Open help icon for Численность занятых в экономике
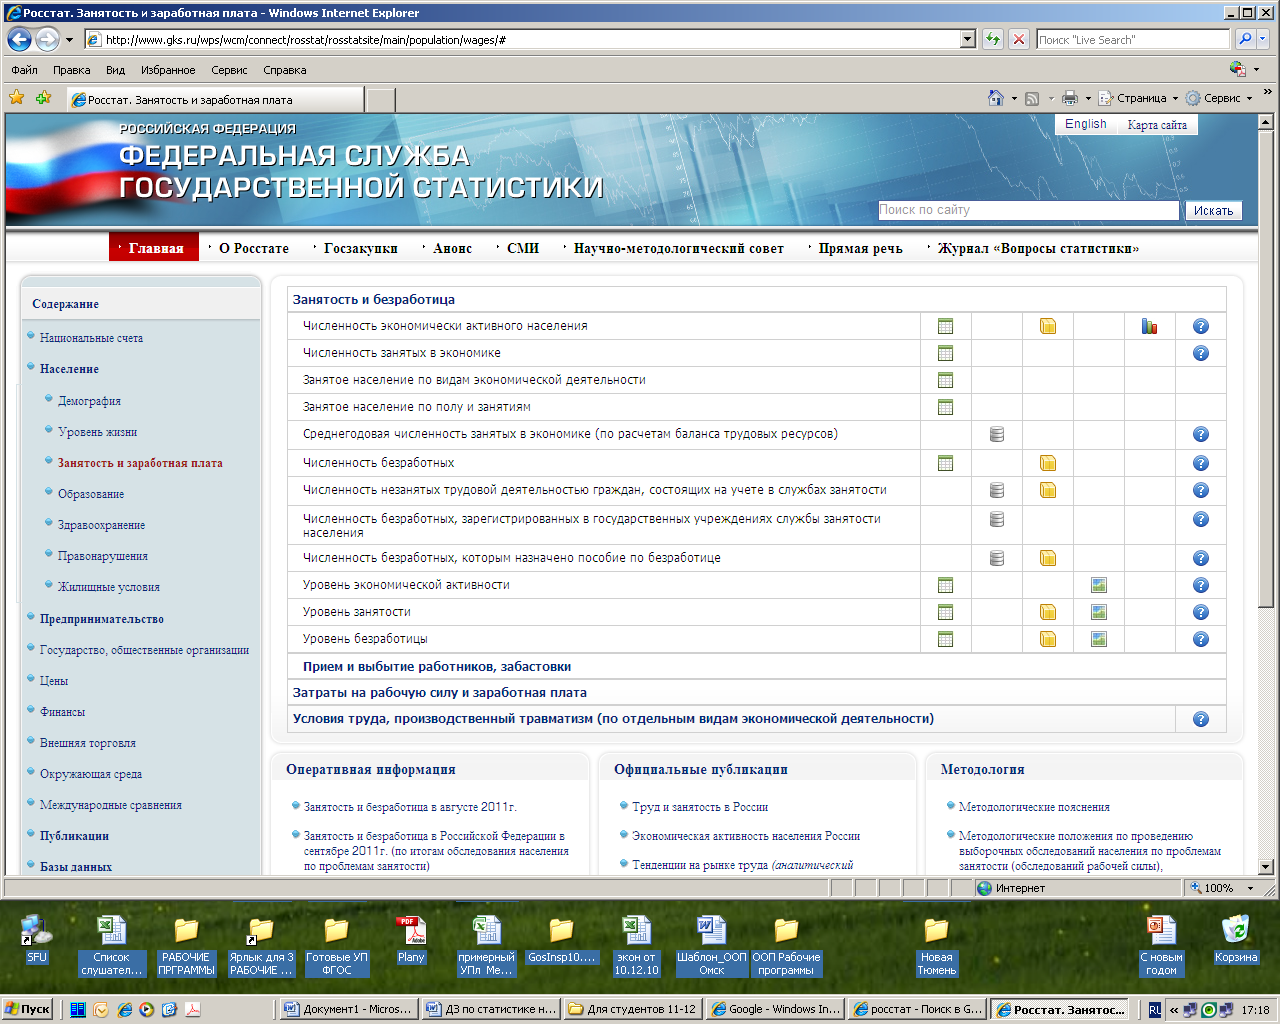 click(x=1201, y=353)
